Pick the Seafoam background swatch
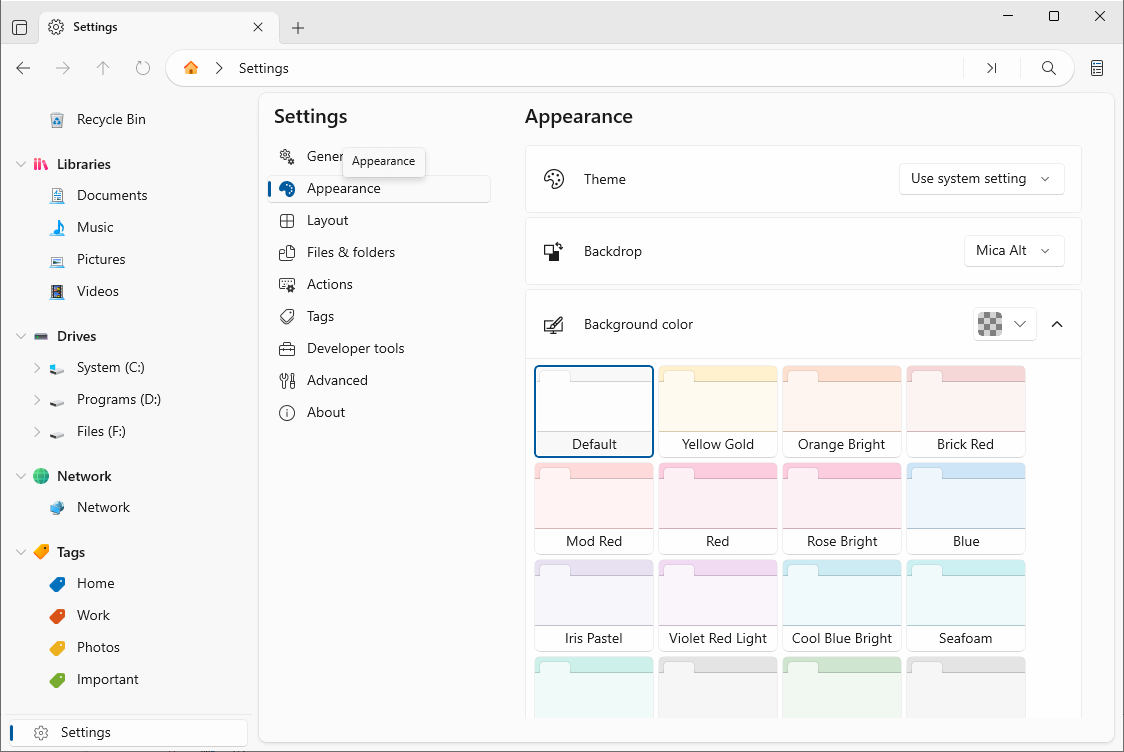 pyautogui.click(x=966, y=605)
